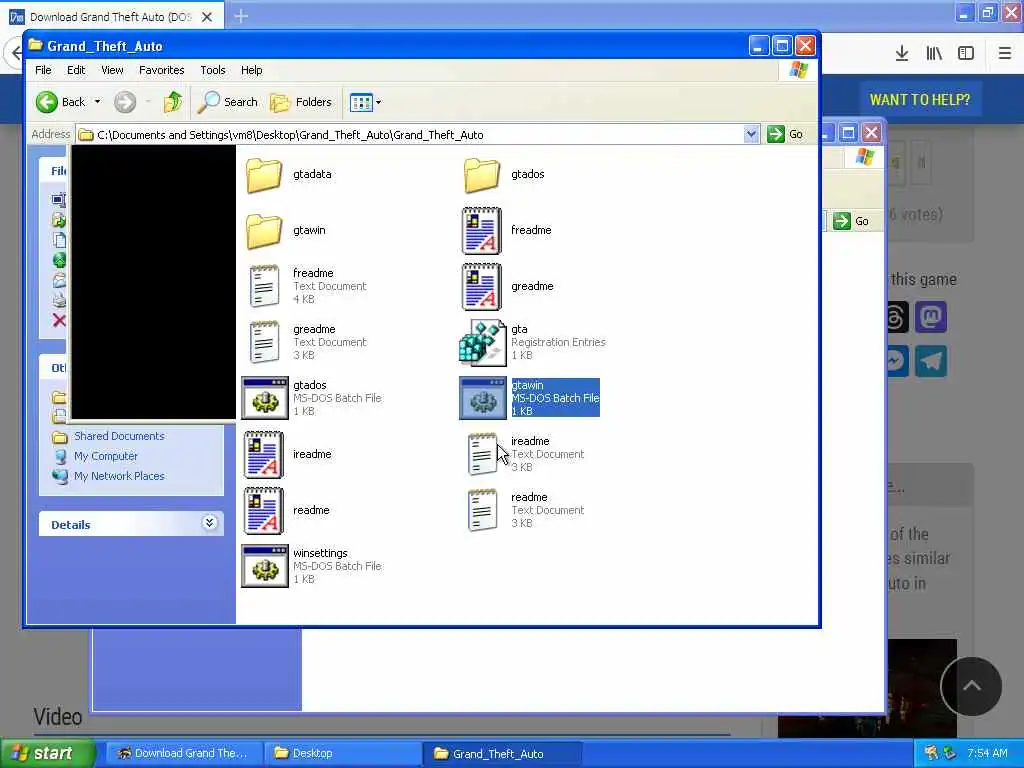The width and height of the screenshot is (1024, 768).
Task: Open the browser hamburger menu
Action: coord(1005,54)
